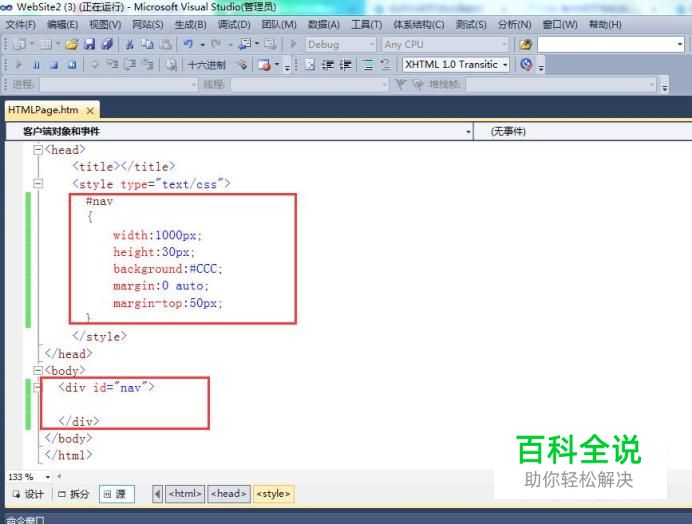Collapse the <style> code region
This screenshot has width=692, height=524.
38,183
